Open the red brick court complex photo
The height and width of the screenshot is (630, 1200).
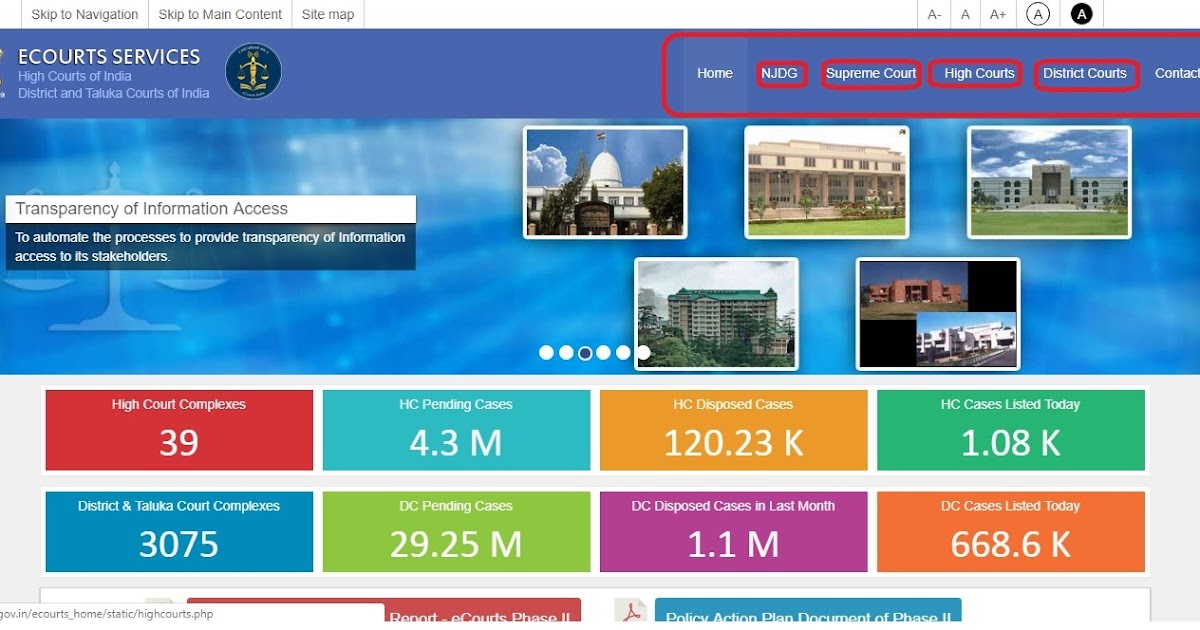coord(938,314)
